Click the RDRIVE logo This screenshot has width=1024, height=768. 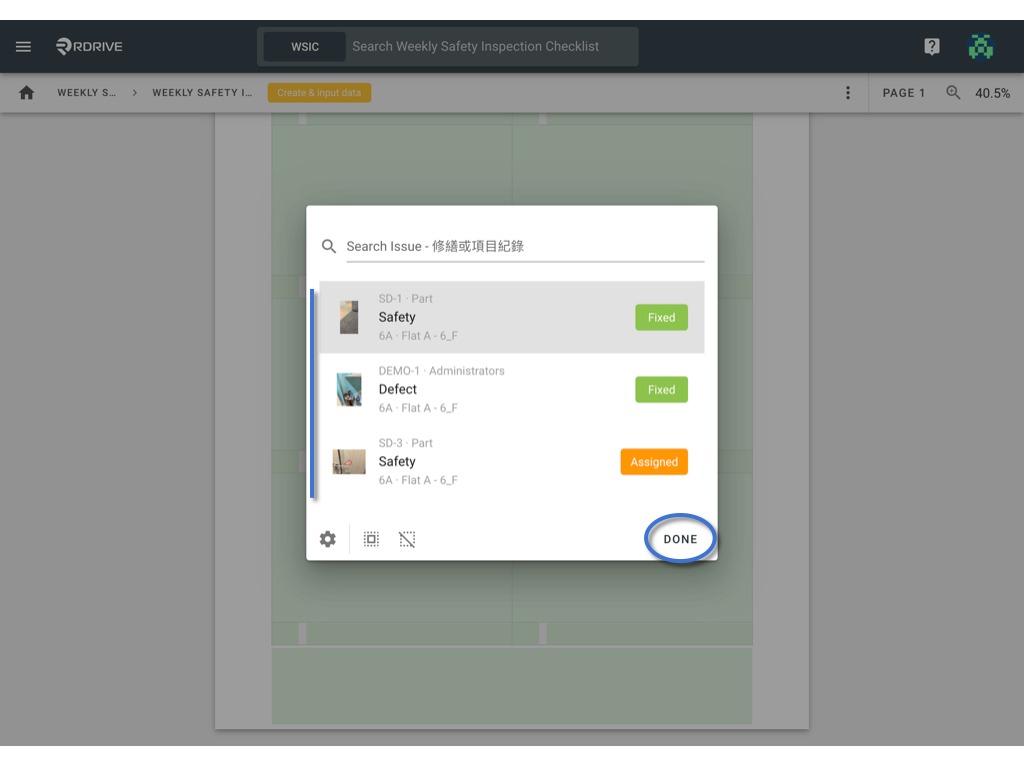89,46
